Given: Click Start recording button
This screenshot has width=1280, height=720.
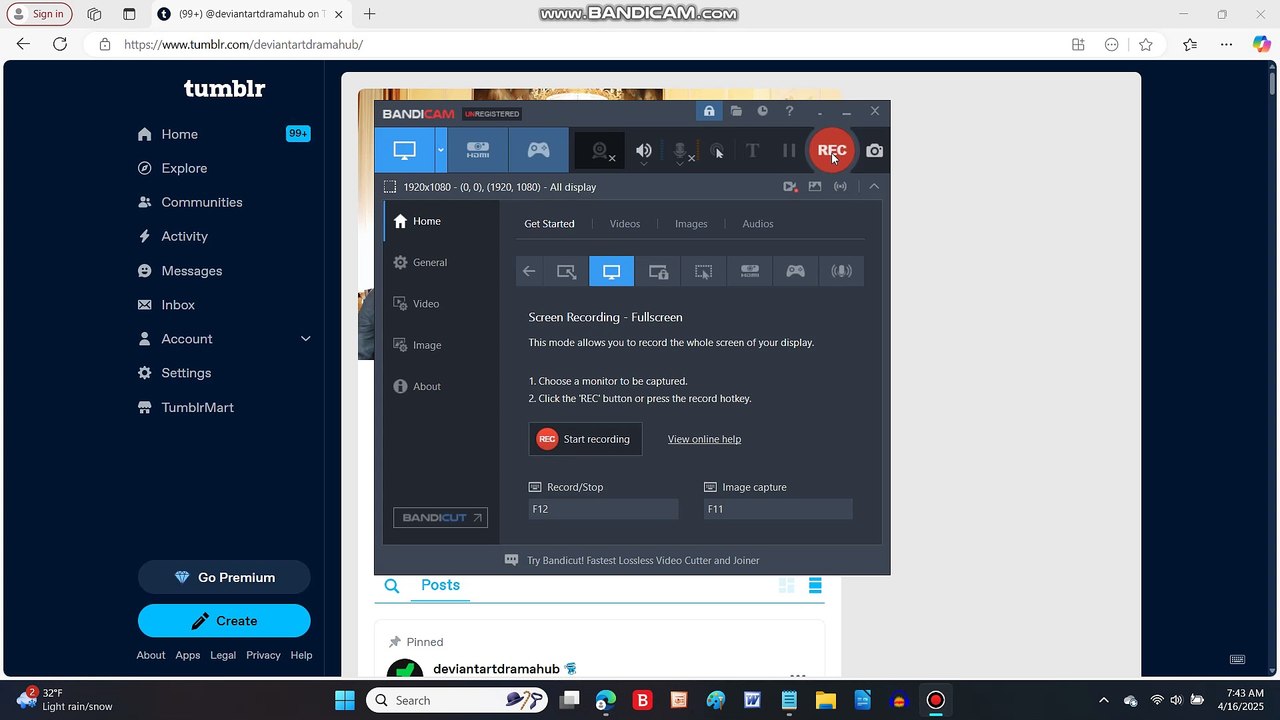Looking at the screenshot, I should (x=585, y=439).
